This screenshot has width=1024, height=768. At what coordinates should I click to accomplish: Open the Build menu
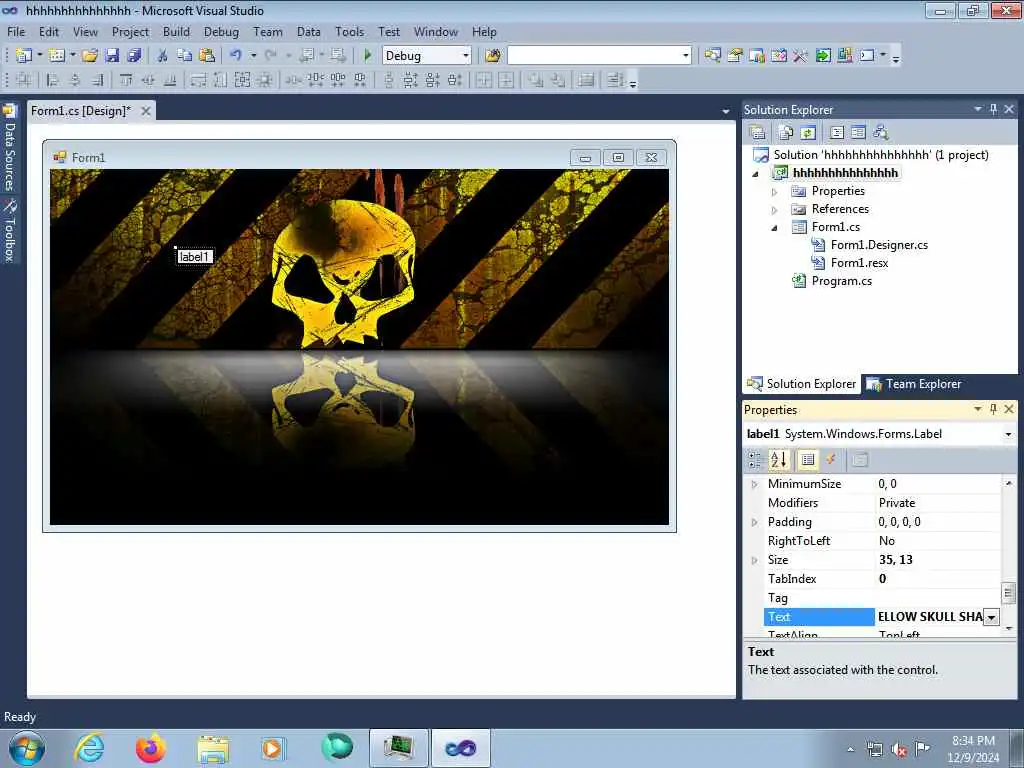(x=176, y=31)
